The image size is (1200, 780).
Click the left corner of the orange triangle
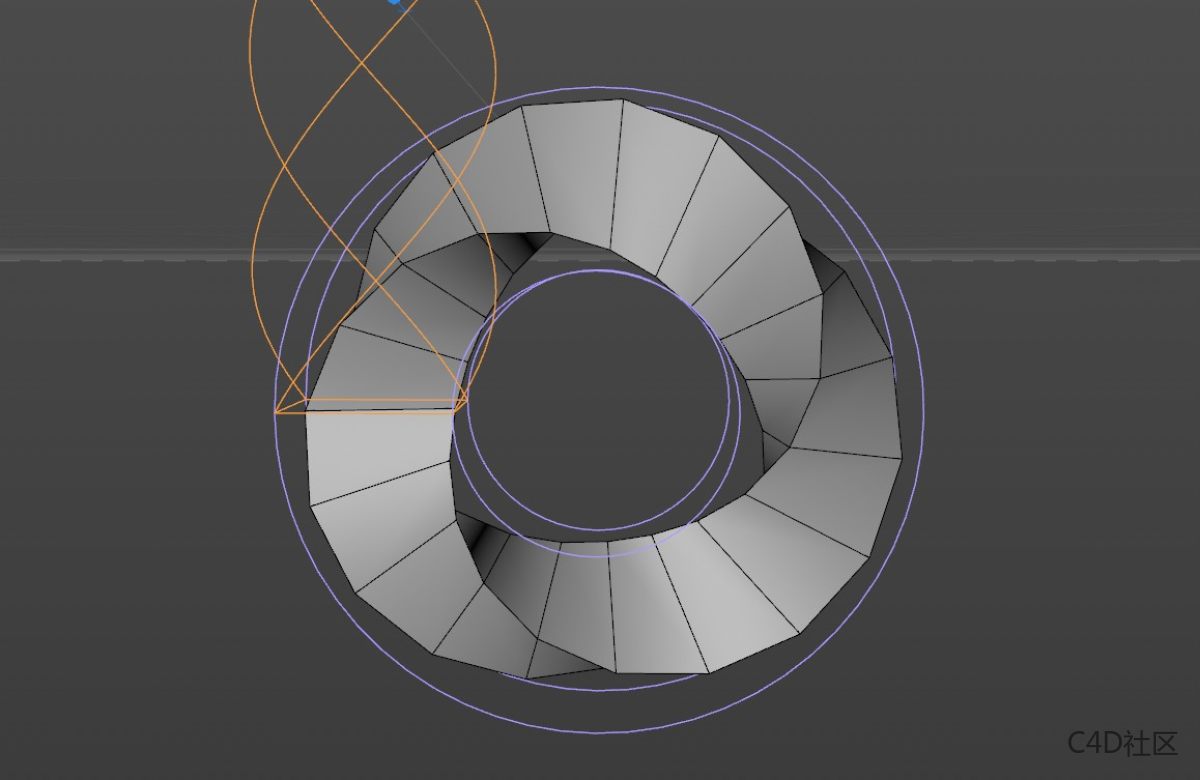277,411
